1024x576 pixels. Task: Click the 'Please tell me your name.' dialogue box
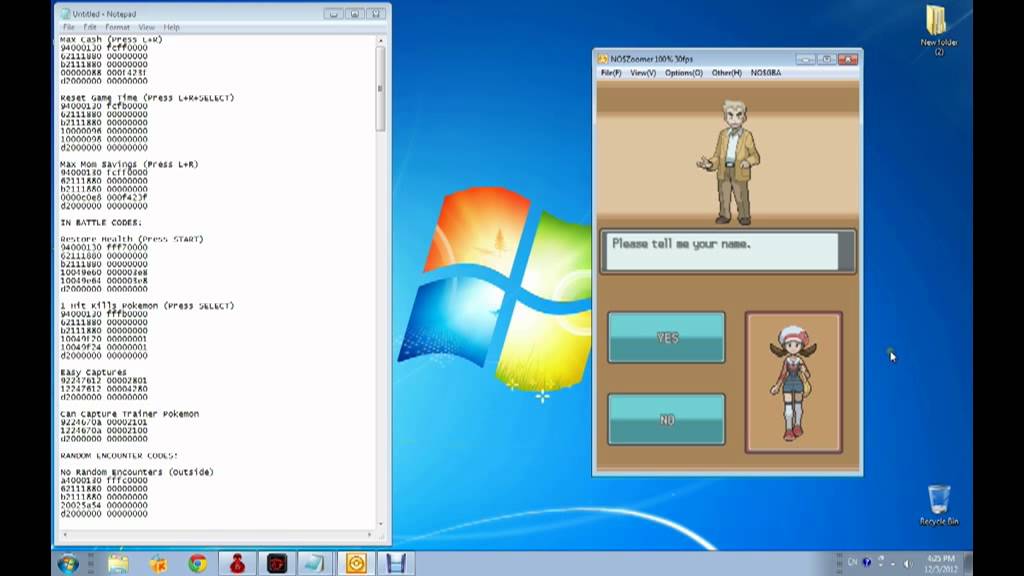[x=728, y=251]
